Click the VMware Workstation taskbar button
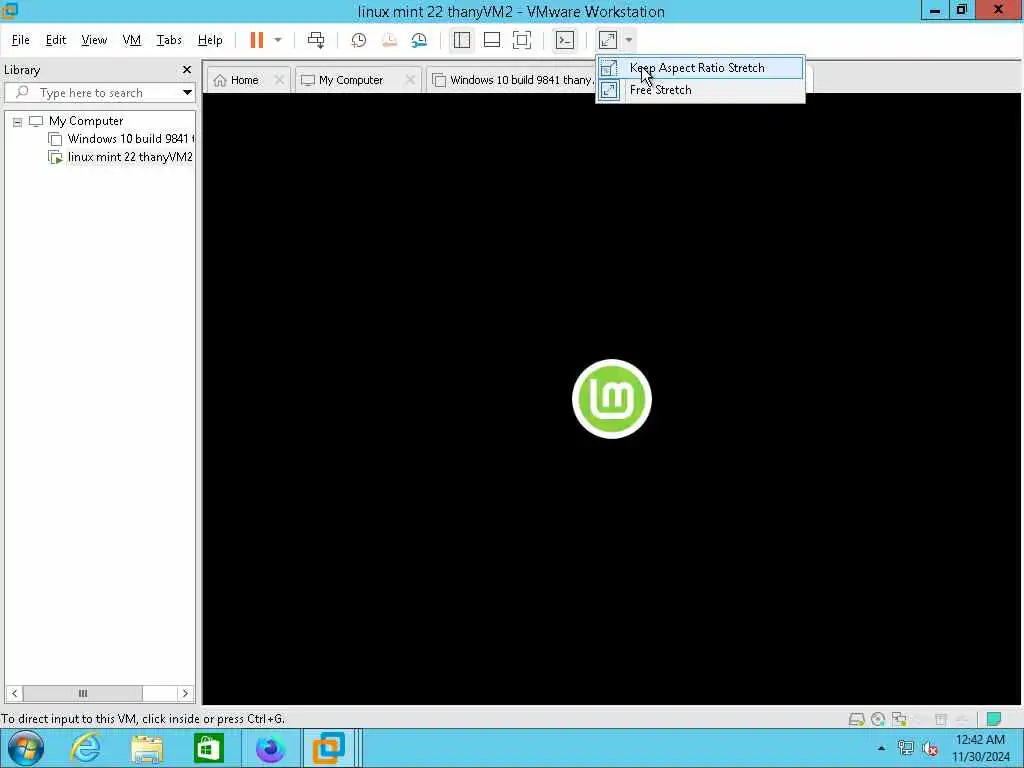The image size is (1024, 768). (x=328, y=748)
